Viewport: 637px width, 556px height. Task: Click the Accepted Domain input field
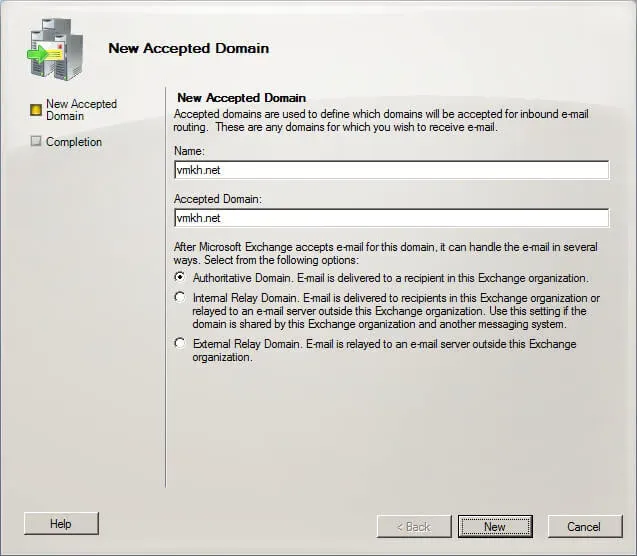pyautogui.click(x=392, y=218)
